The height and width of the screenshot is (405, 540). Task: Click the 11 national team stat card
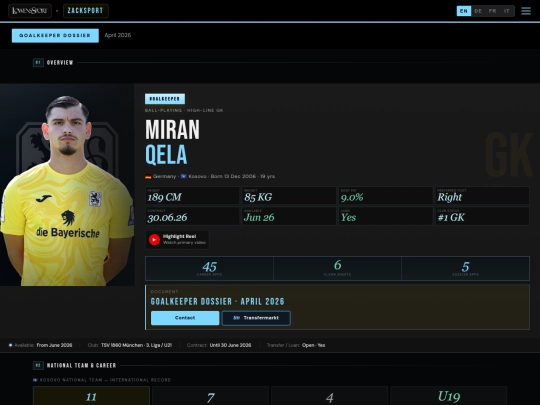tap(91, 396)
